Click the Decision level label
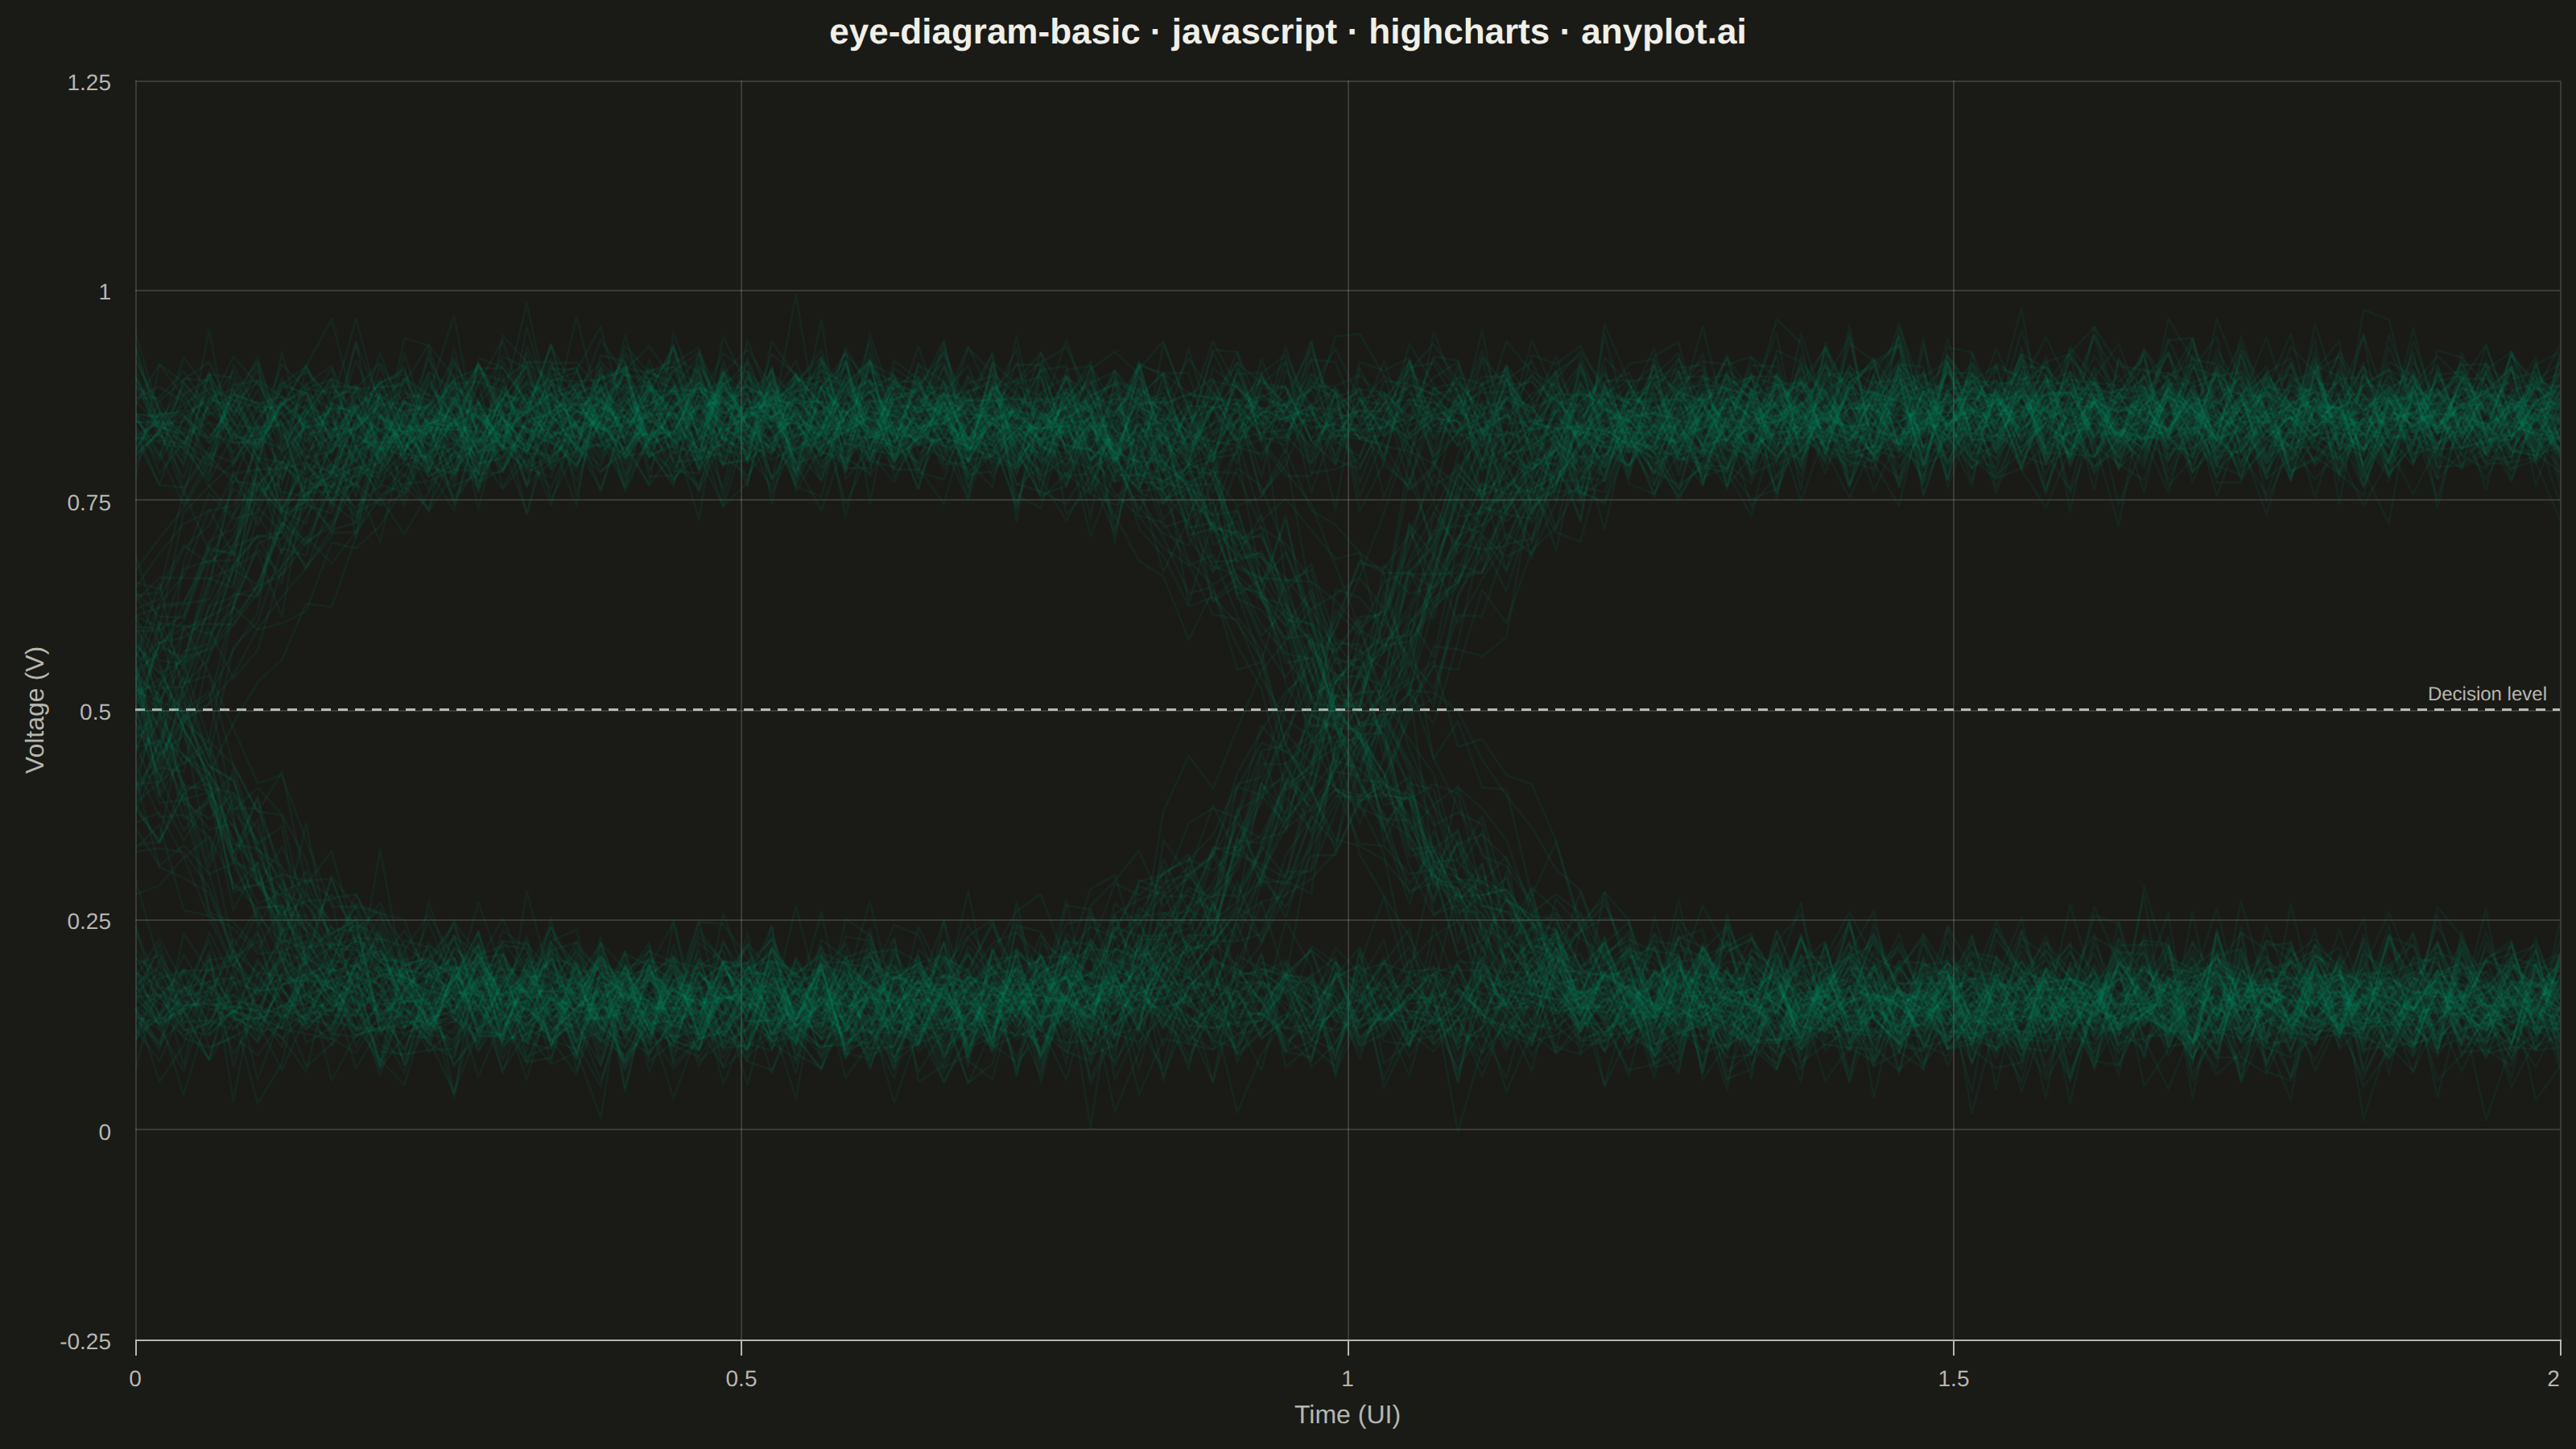Screen dimensions: 2576x1449 coord(2486,694)
